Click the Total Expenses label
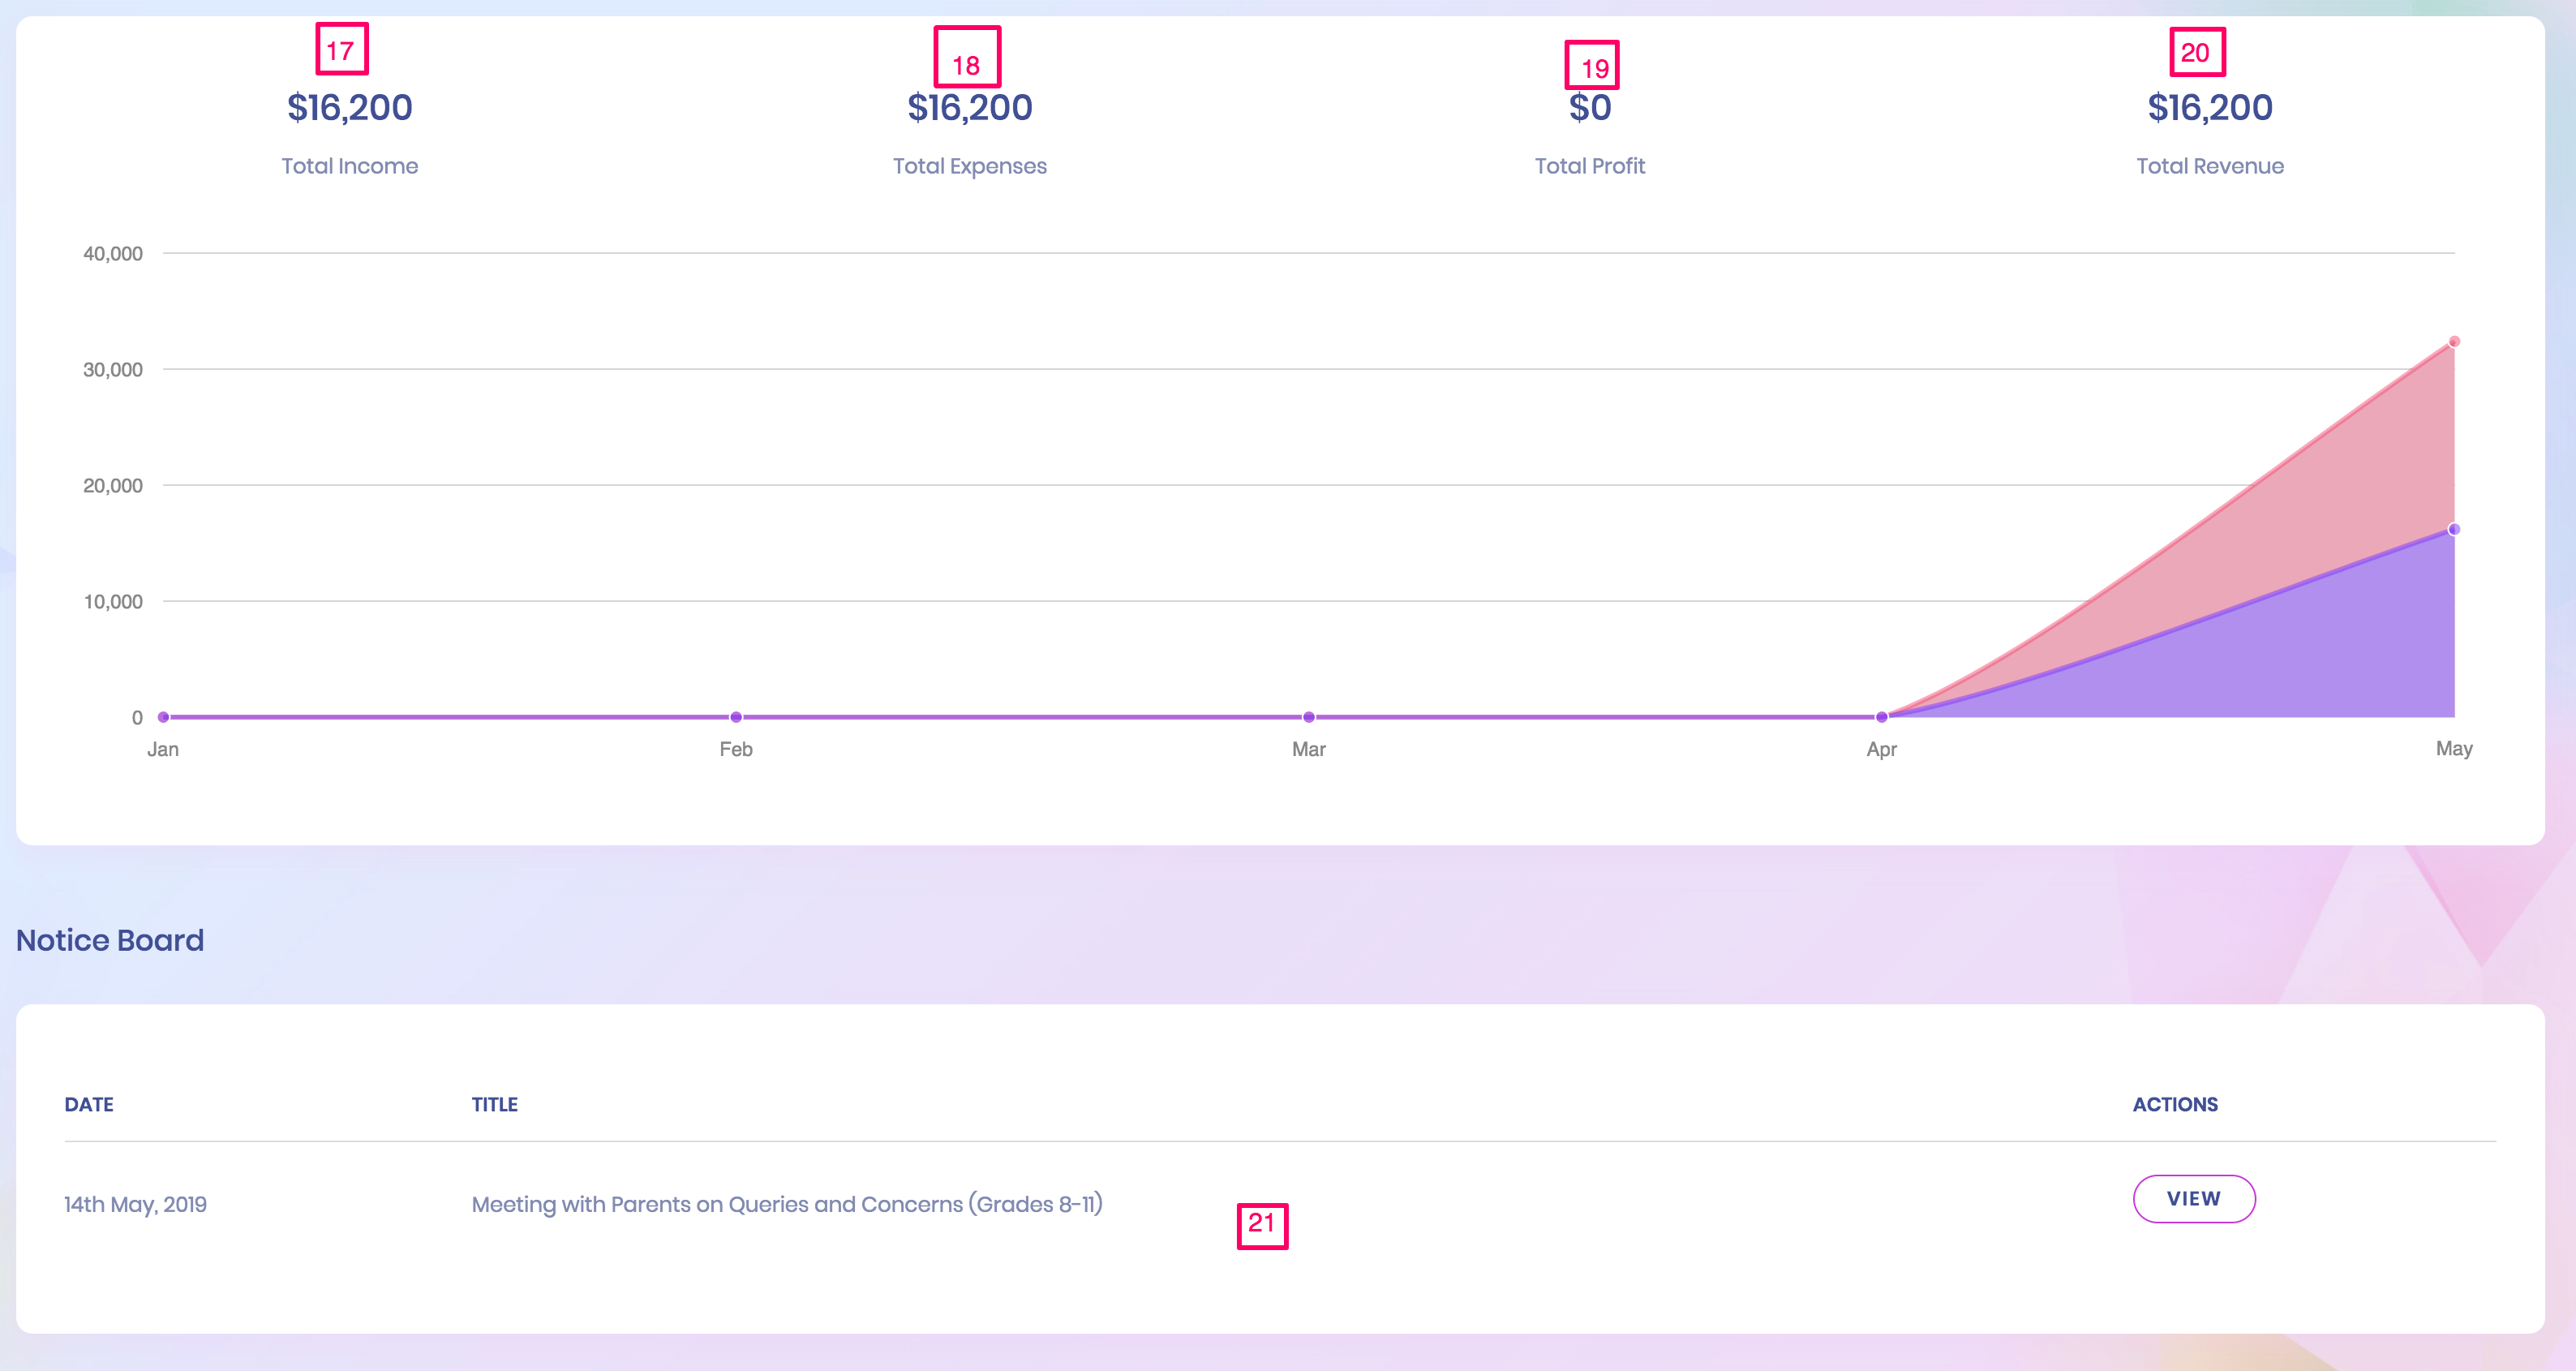Image resolution: width=2576 pixels, height=1371 pixels. point(969,166)
